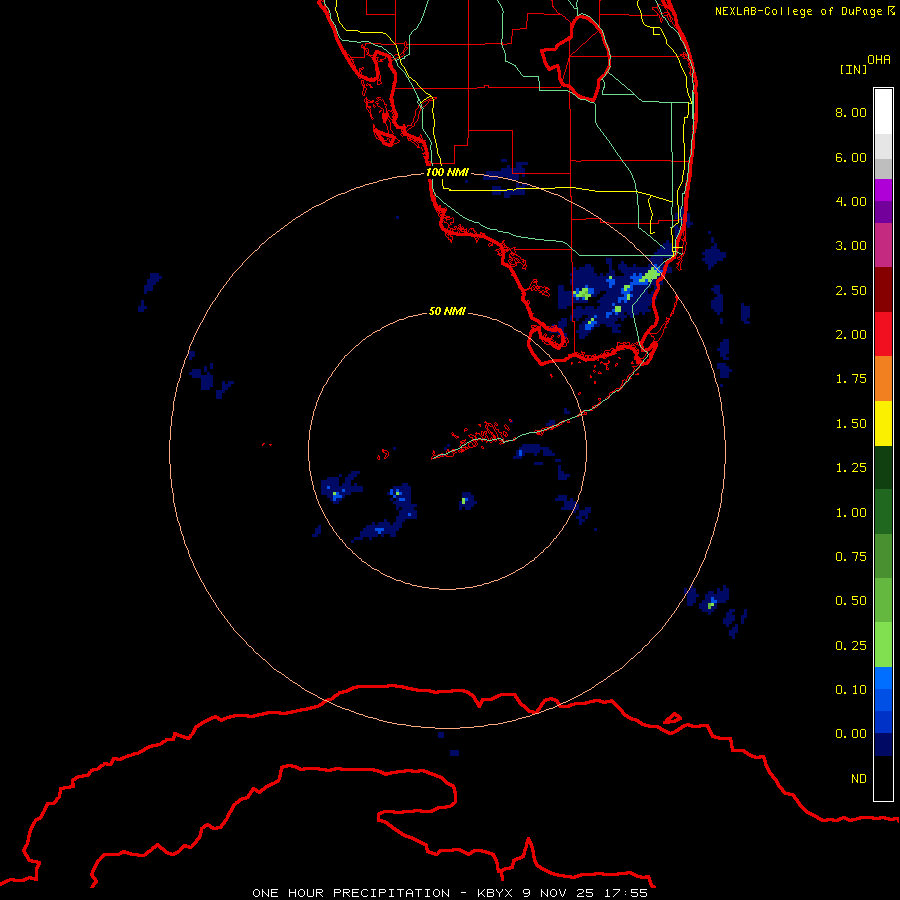Select the 1.25 legend value
The height and width of the screenshot is (900, 900).
851,468
